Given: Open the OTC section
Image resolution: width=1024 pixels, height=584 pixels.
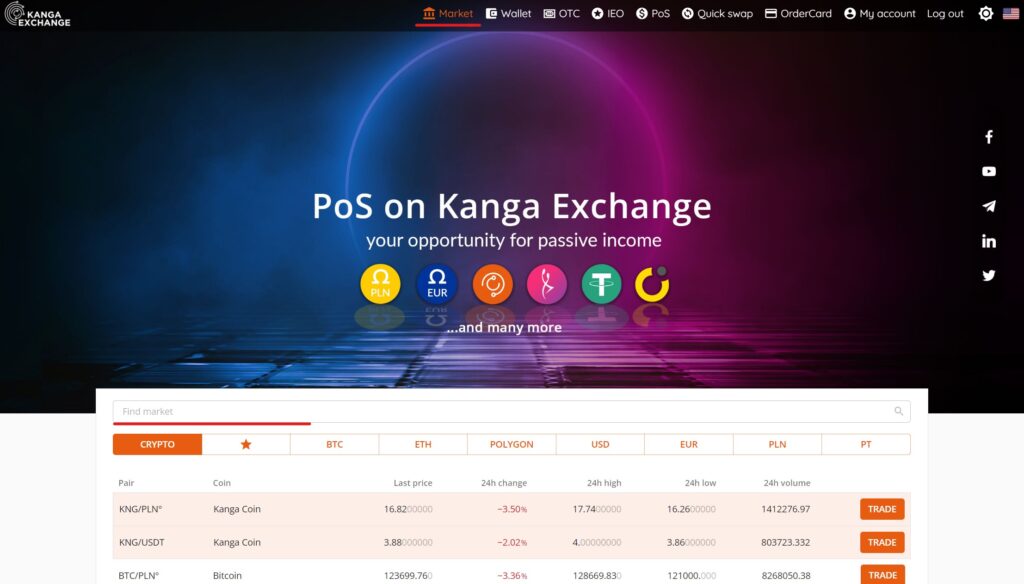Looking at the screenshot, I should (562, 13).
